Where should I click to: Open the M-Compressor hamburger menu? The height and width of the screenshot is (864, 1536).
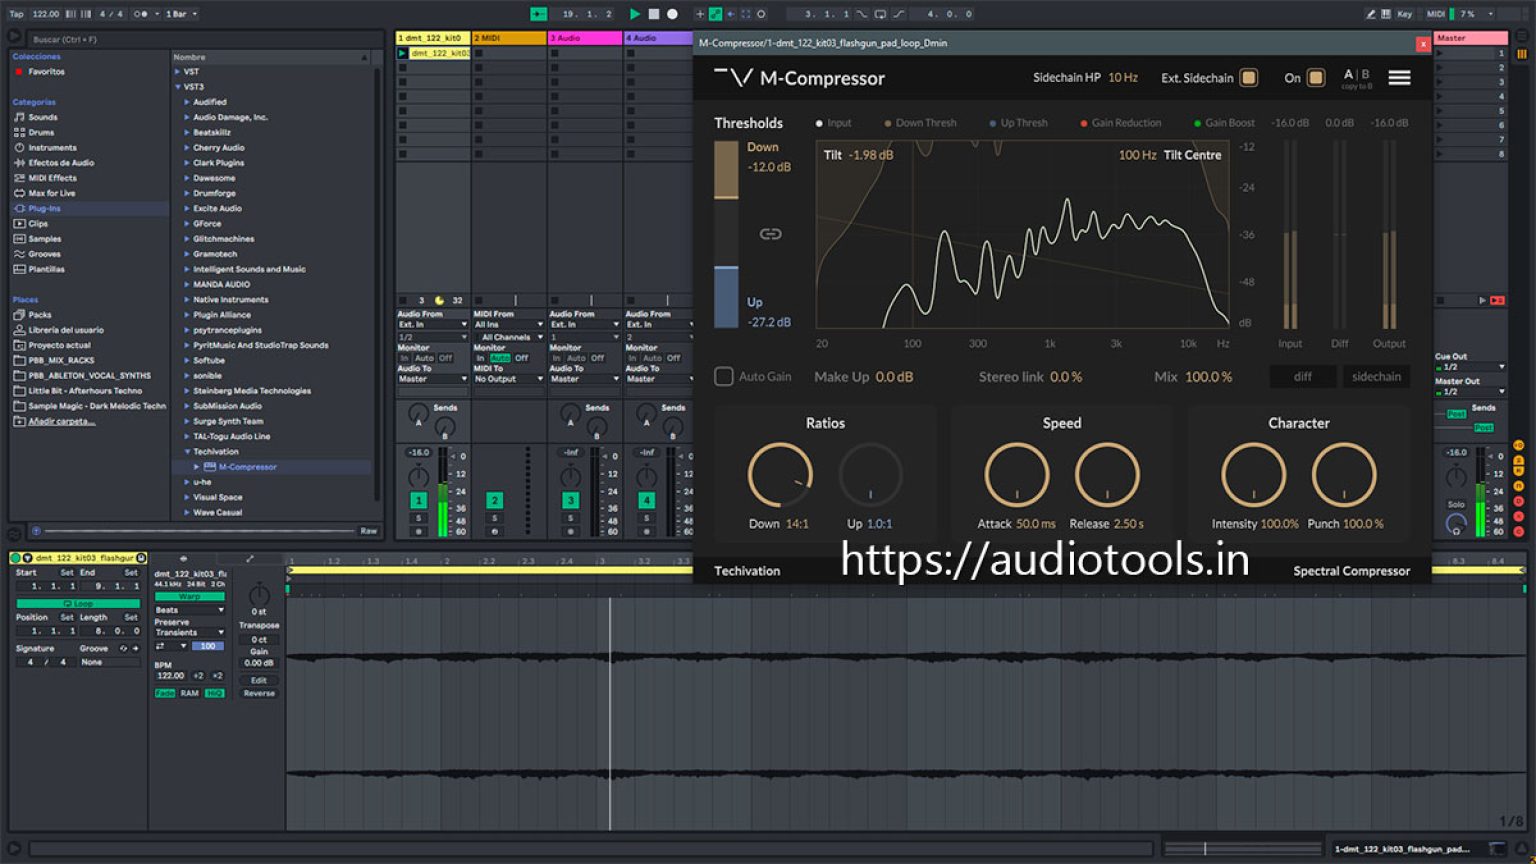click(x=1399, y=77)
